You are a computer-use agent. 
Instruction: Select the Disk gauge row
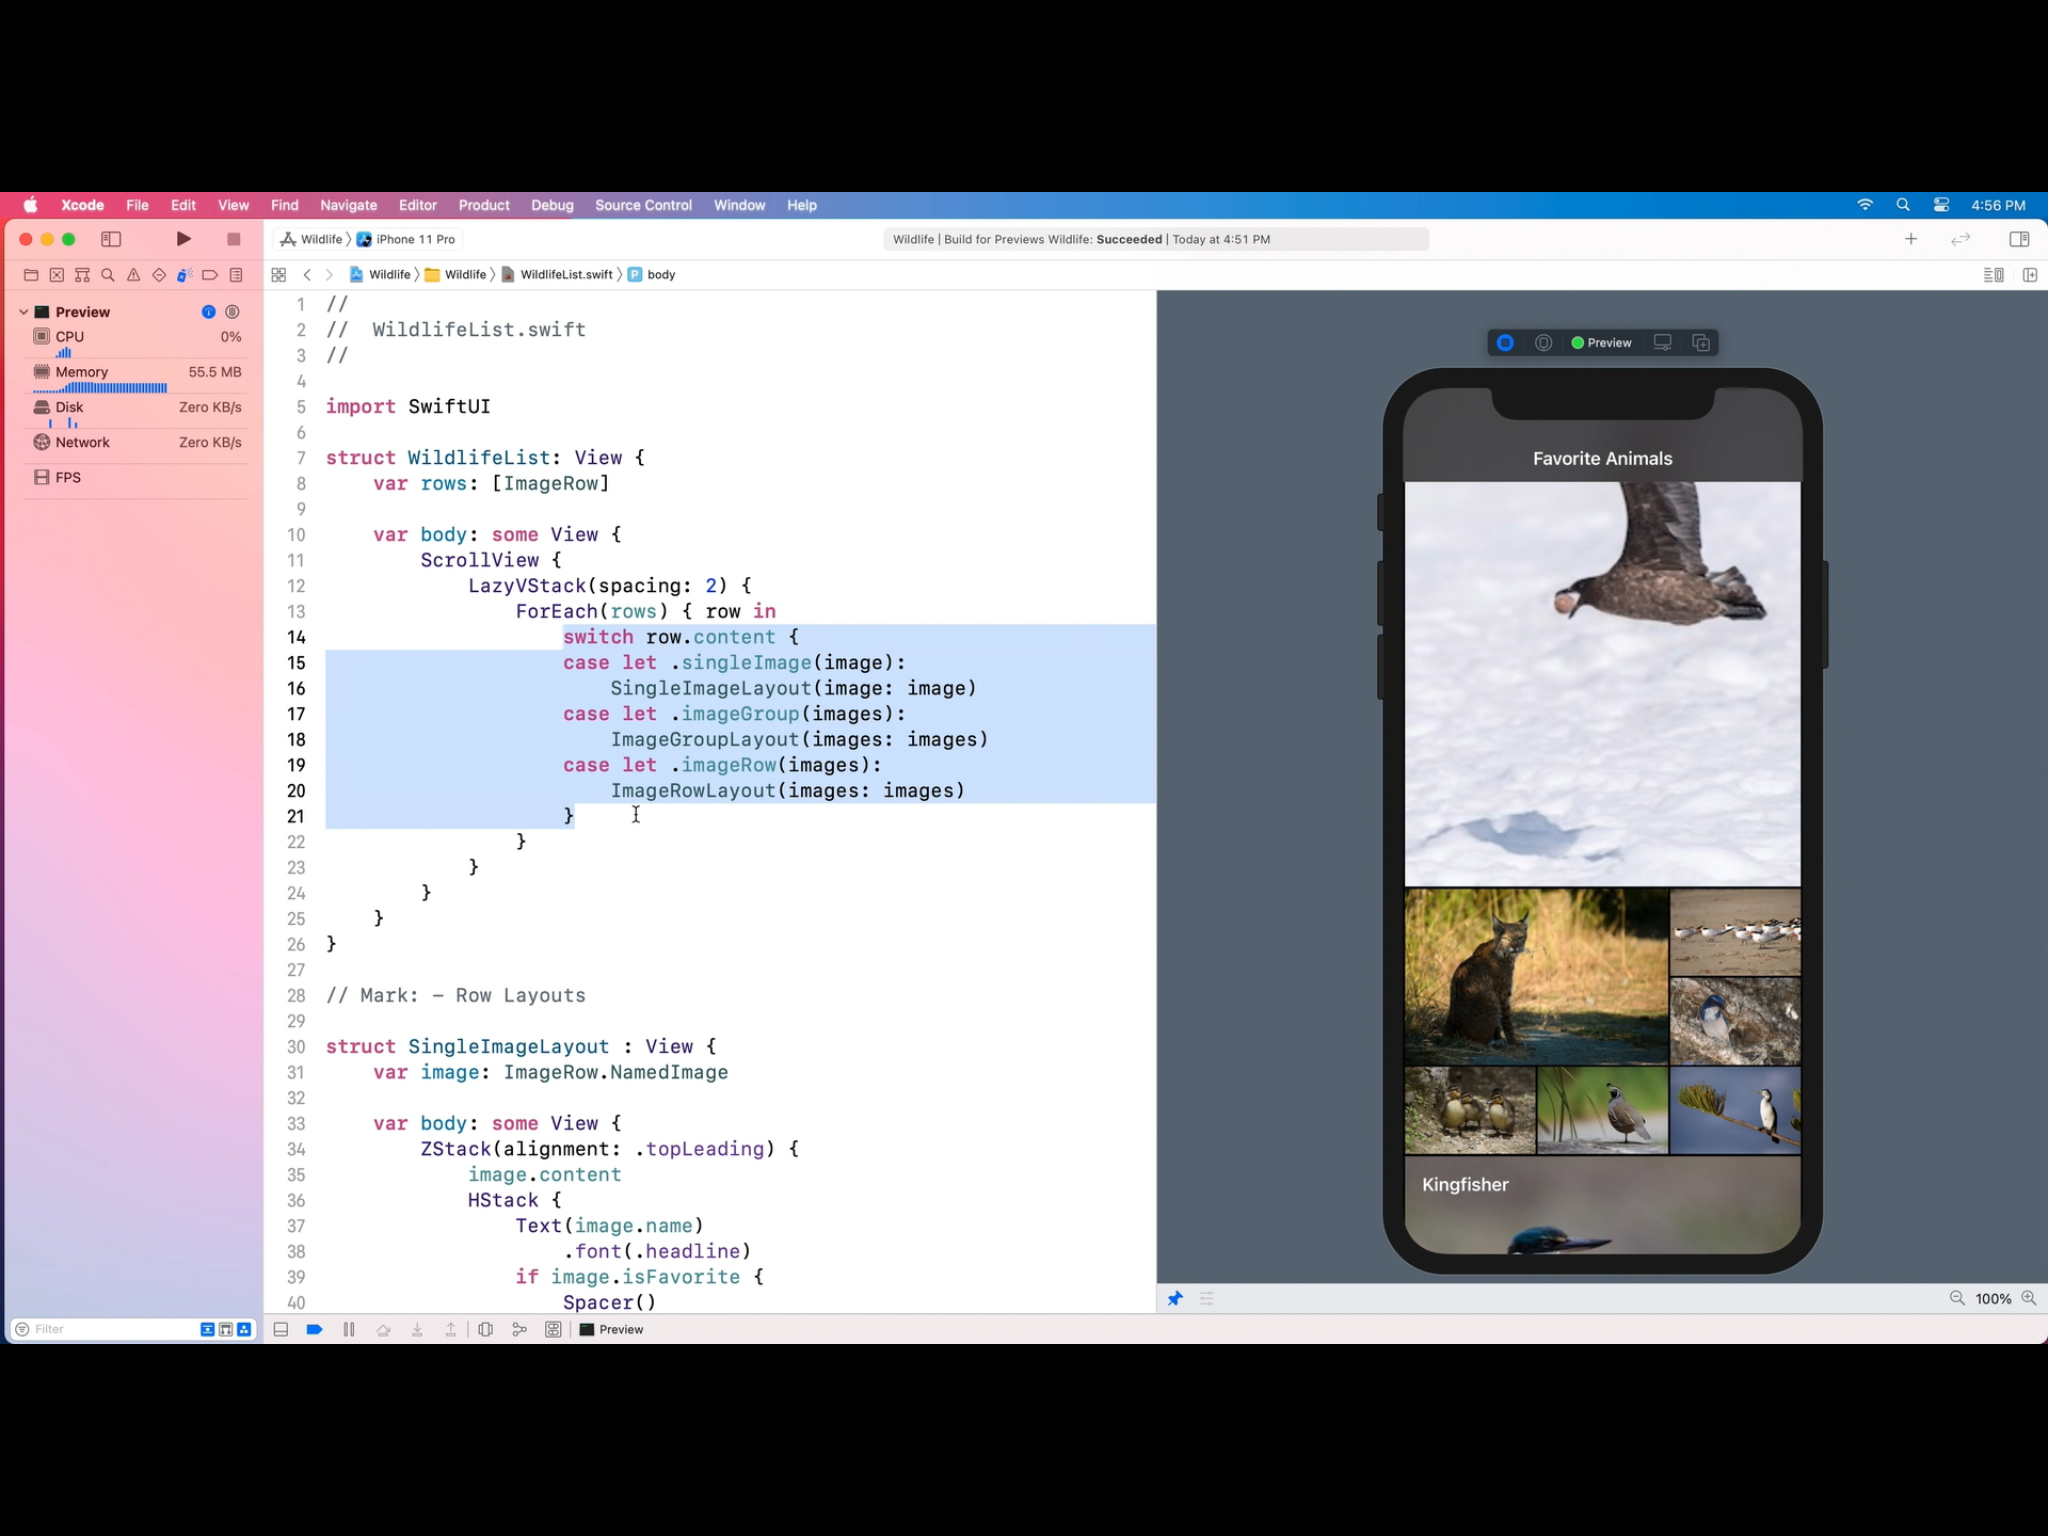click(x=136, y=413)
